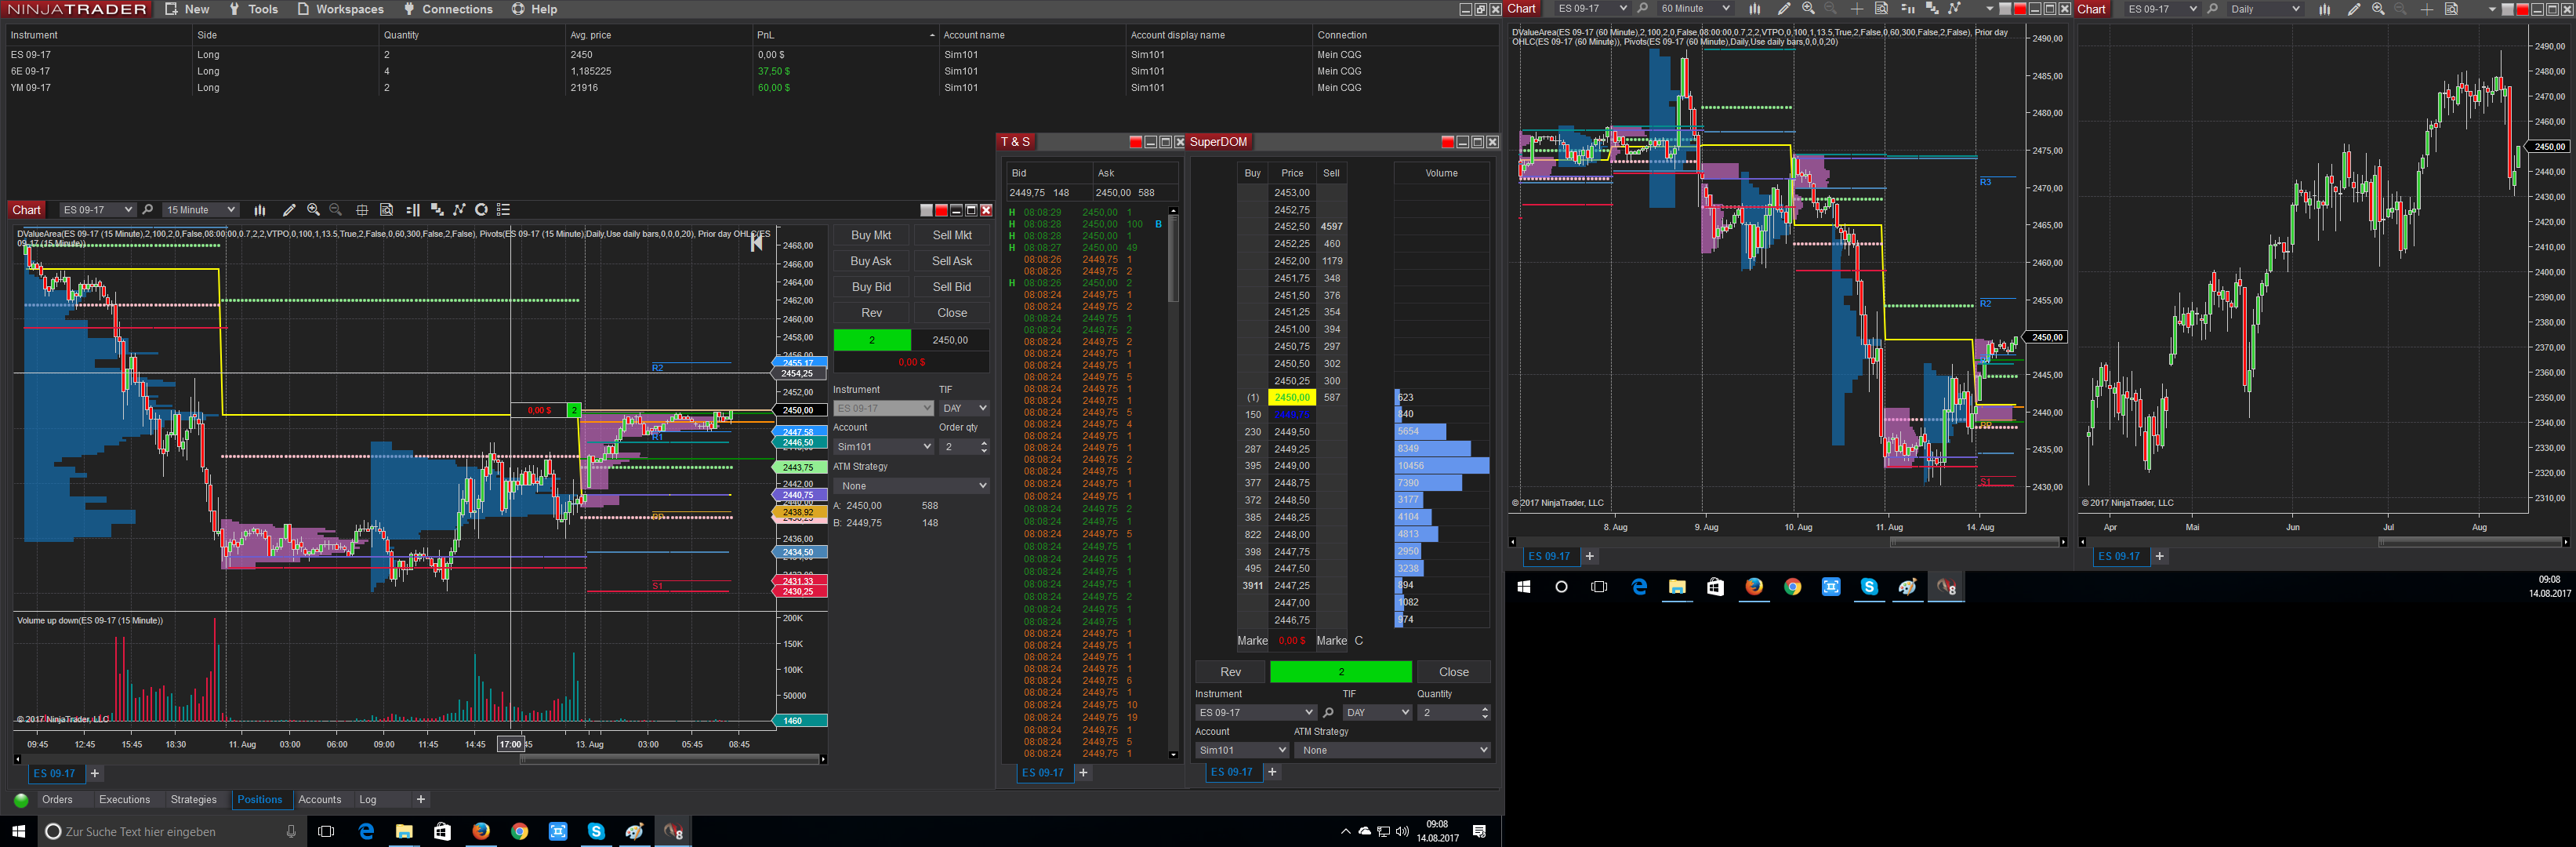This screenshot has height=847, width=2576.
Task: Click Daily chart horizontal scrollbar
Action: pos(2469,542)
